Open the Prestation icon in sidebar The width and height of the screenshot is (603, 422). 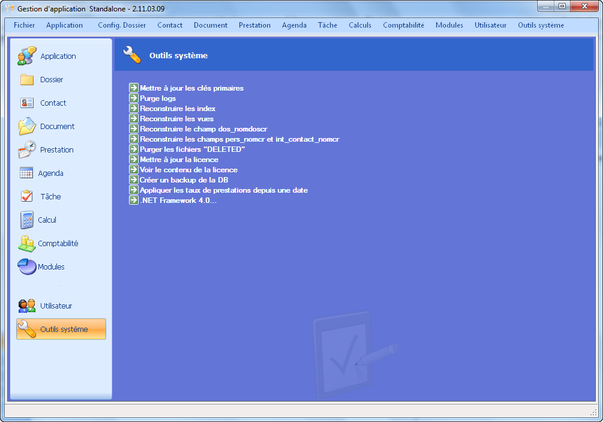coord(27,150)
